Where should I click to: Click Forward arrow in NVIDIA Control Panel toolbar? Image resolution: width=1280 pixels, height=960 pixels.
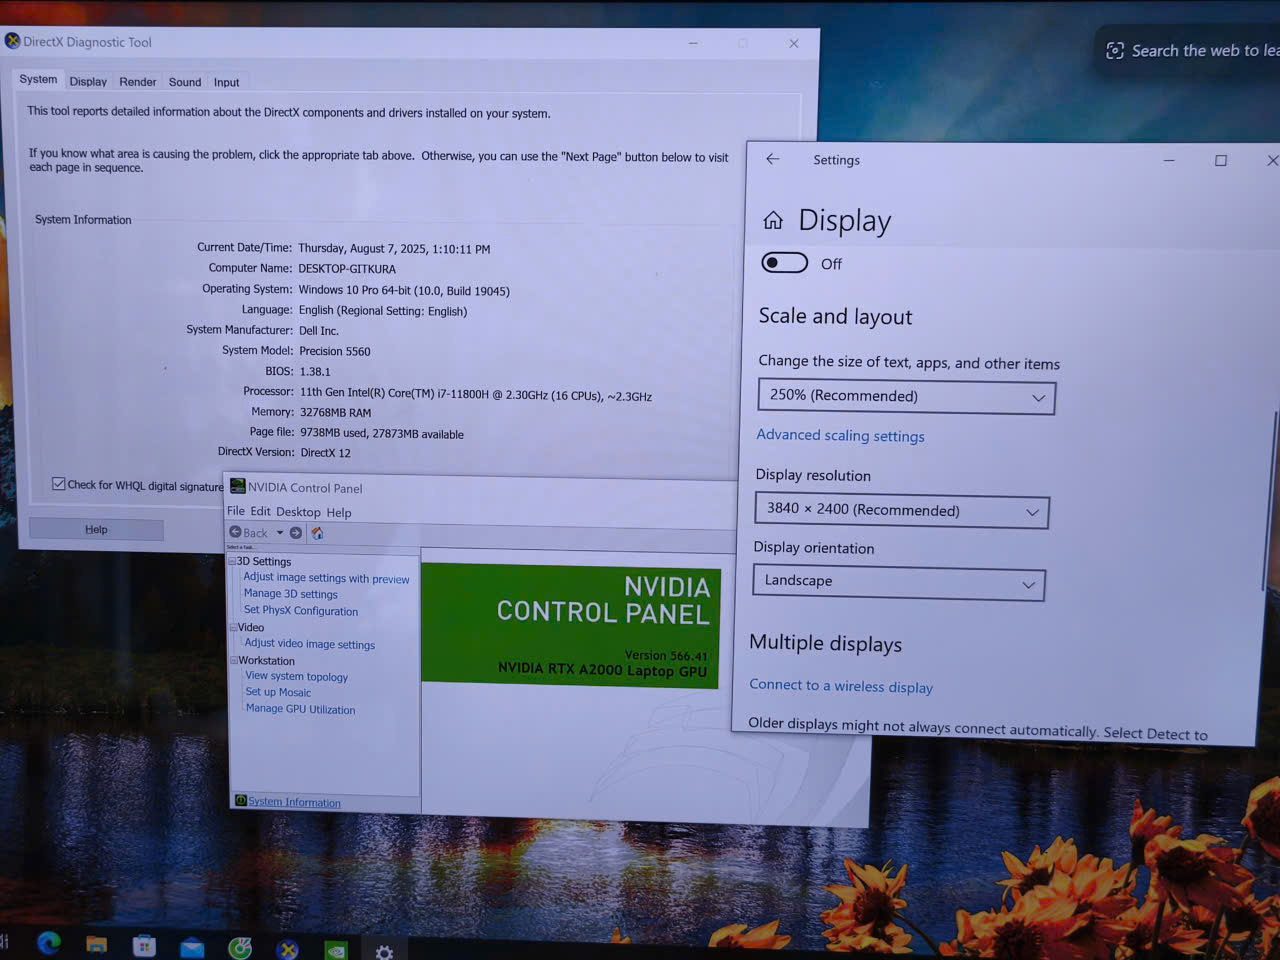[296, 533]
